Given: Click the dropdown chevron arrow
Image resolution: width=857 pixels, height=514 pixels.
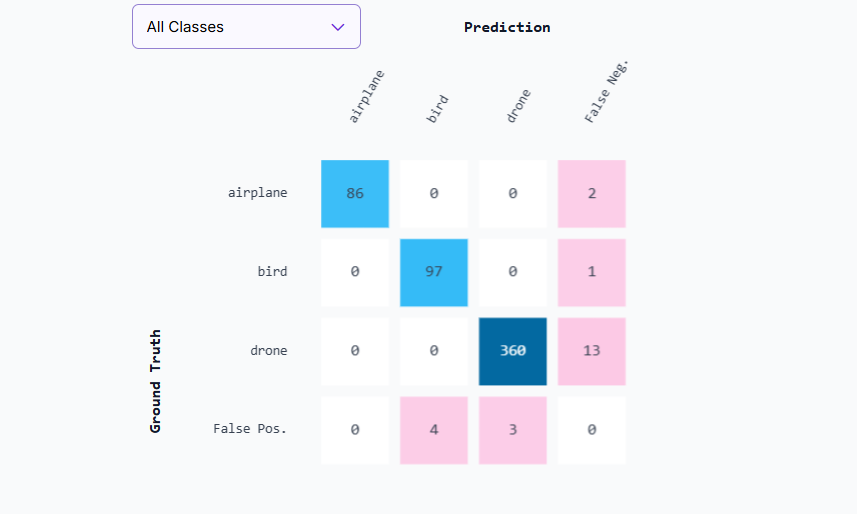Looking at the screenshot, I should click(338, 27).
